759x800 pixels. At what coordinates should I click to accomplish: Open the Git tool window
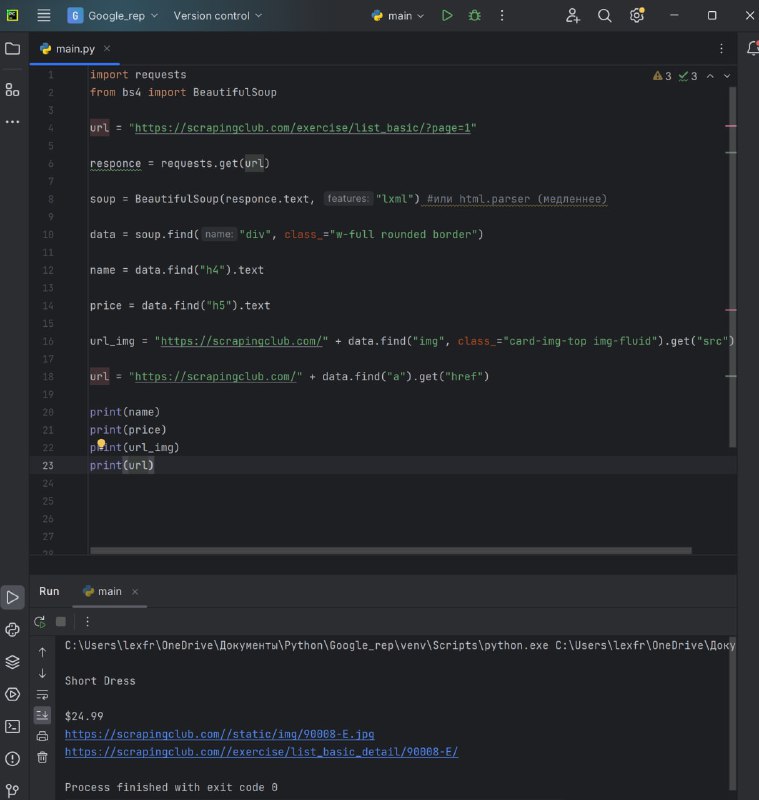[x=12, y=790]
